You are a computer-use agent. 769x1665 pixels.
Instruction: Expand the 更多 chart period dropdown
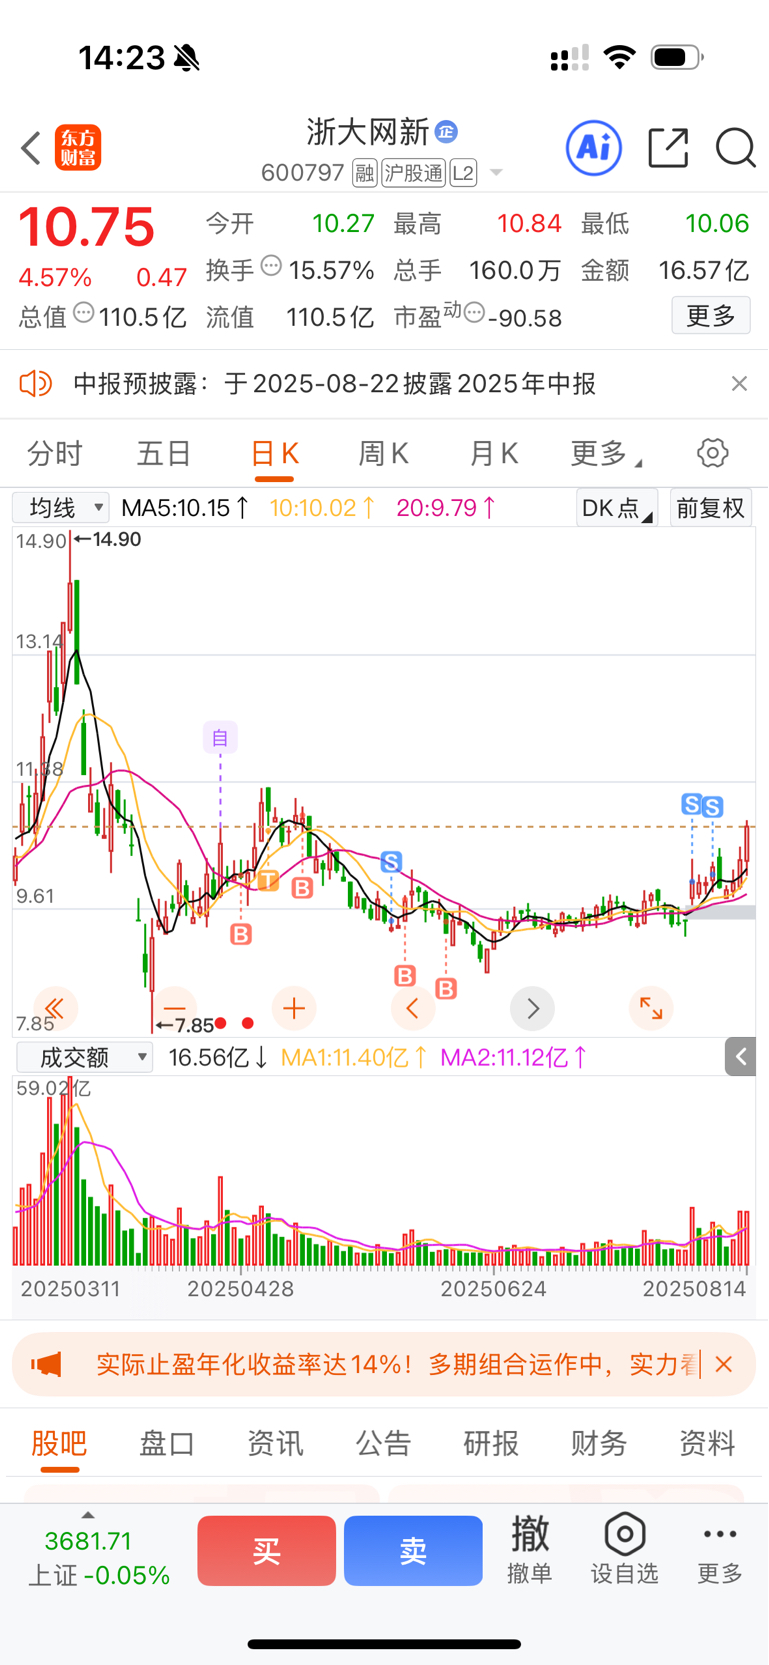click(x=606, y=454)
